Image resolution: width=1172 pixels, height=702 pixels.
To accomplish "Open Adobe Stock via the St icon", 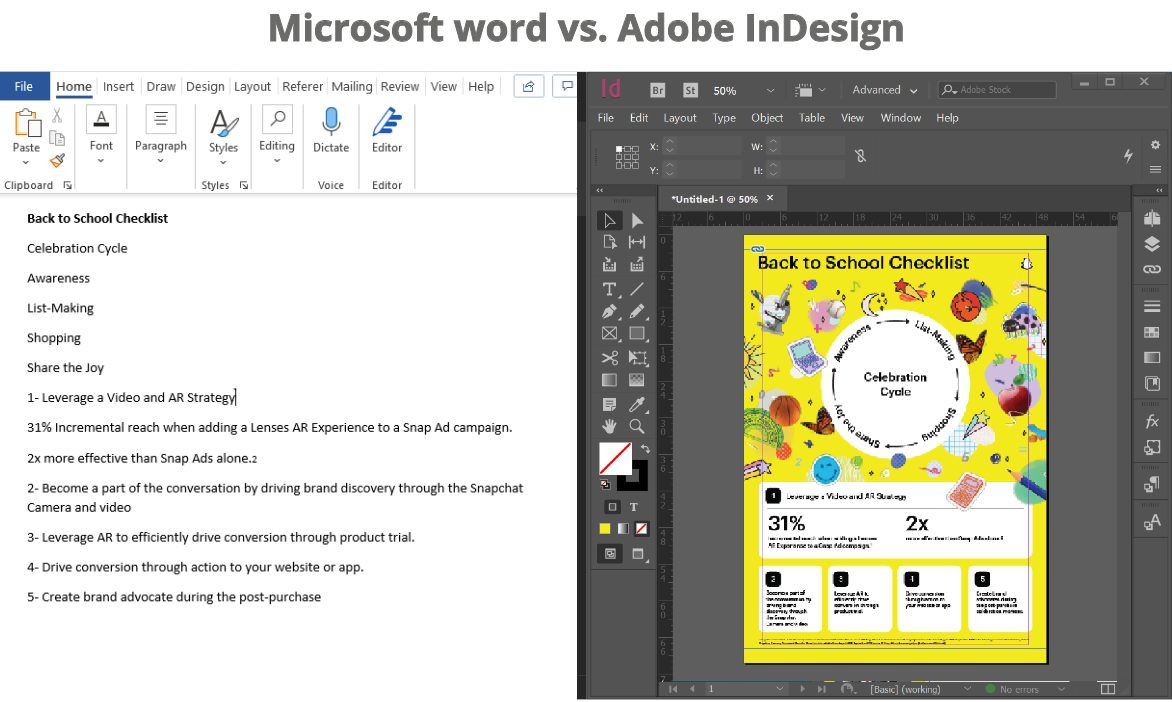I will (691, 90).
